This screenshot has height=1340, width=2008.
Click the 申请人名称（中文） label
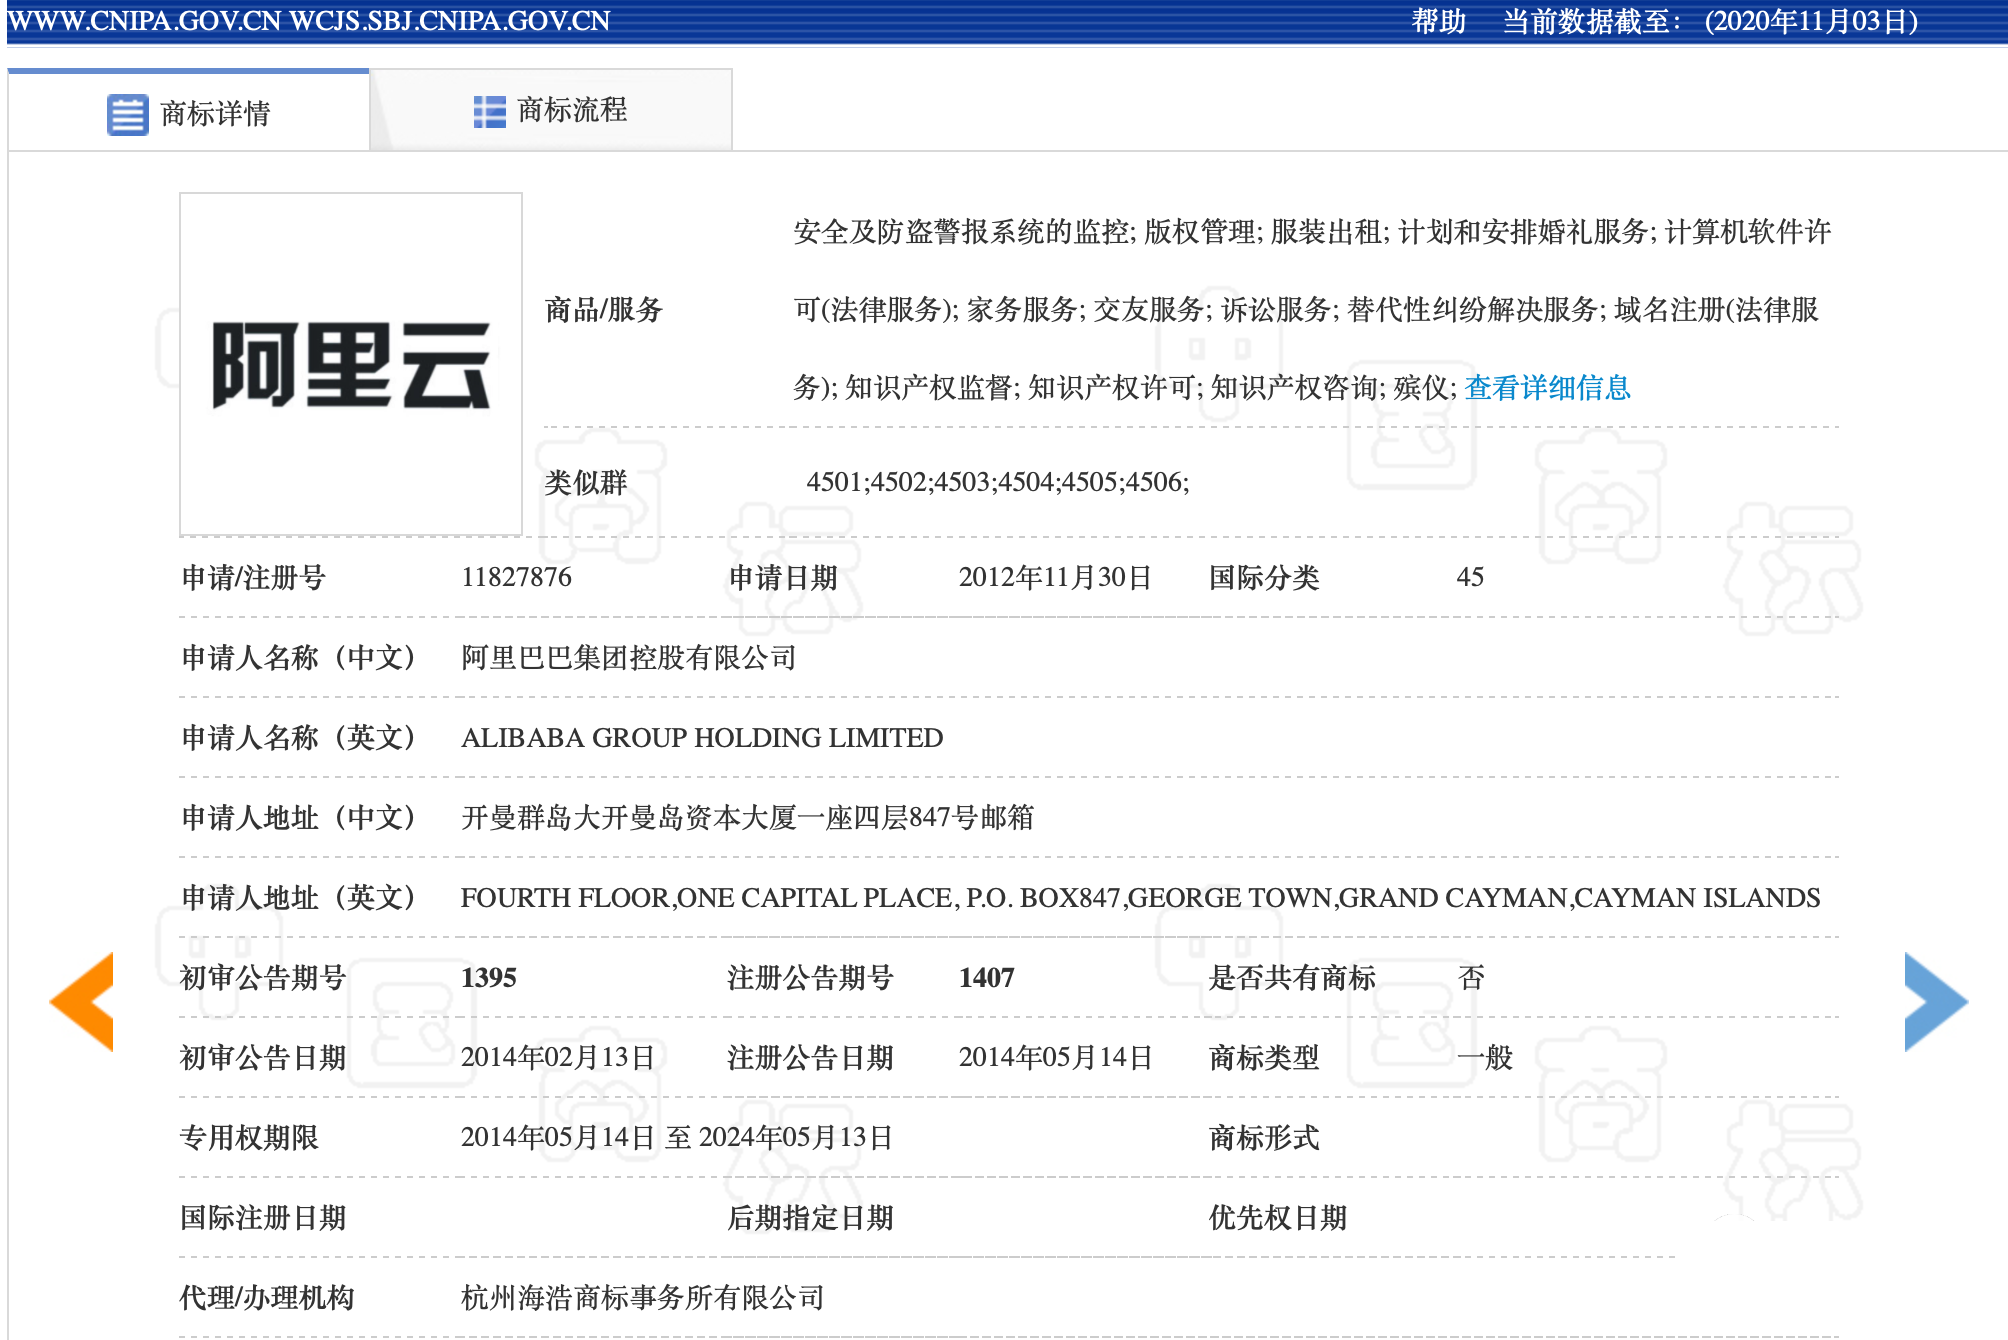298,657
